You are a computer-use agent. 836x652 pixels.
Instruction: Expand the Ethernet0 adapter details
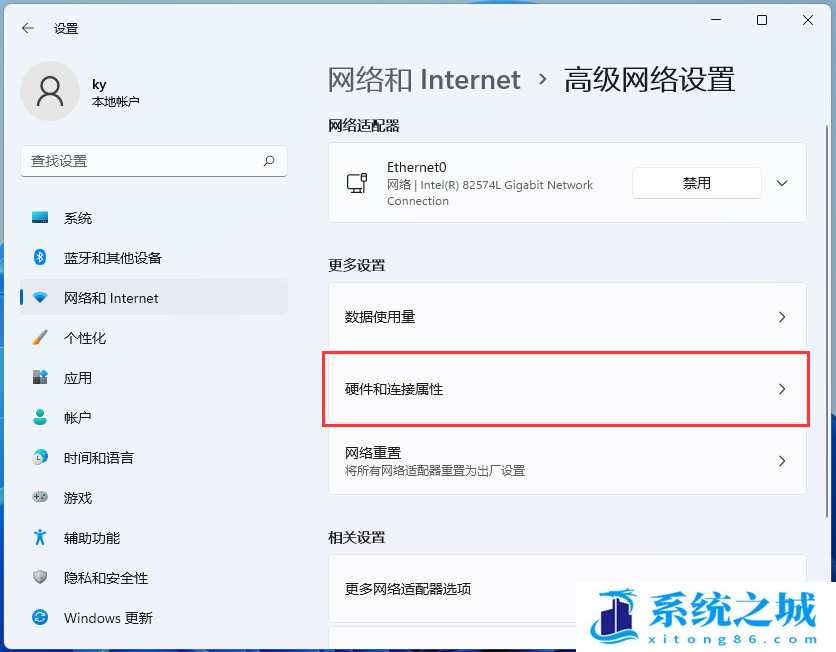point(782,183)
